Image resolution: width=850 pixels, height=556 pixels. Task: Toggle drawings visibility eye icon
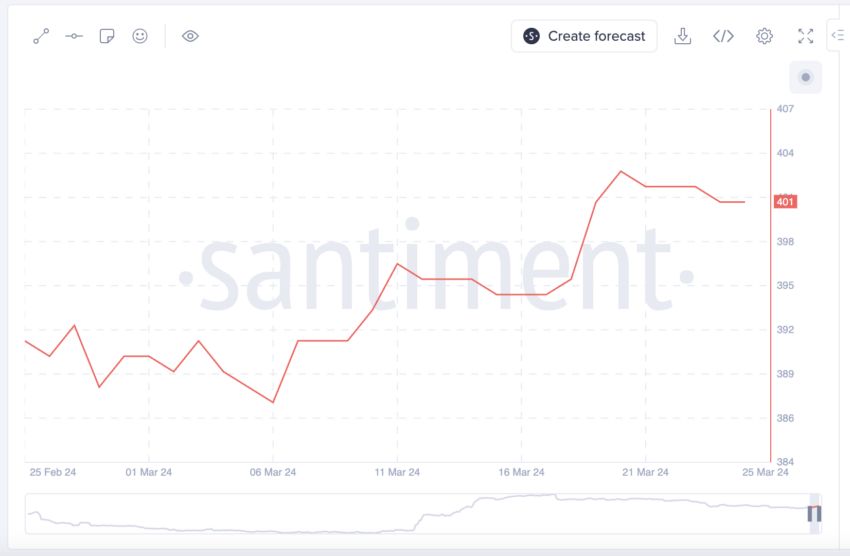190,36
